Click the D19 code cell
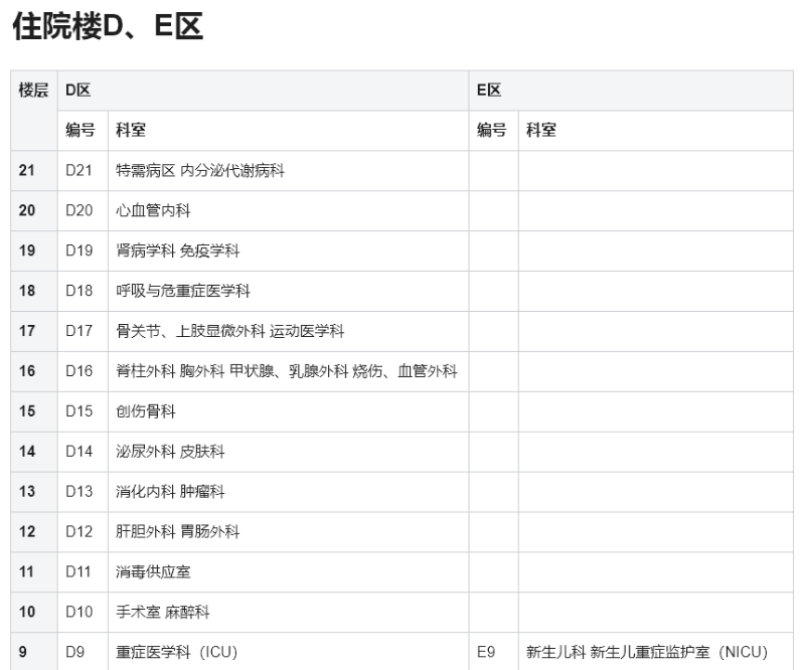The image size is (800, 670). point(83,251)
